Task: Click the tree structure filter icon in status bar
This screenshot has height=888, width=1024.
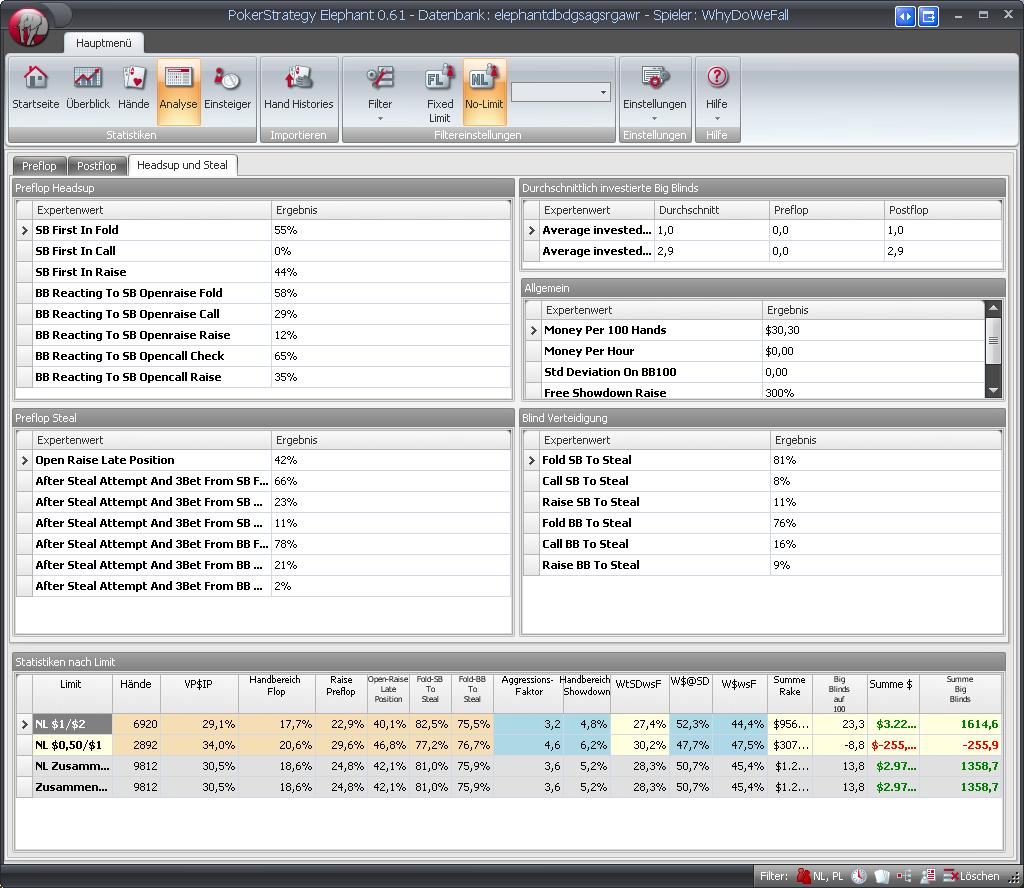Action: click(904, 876)
